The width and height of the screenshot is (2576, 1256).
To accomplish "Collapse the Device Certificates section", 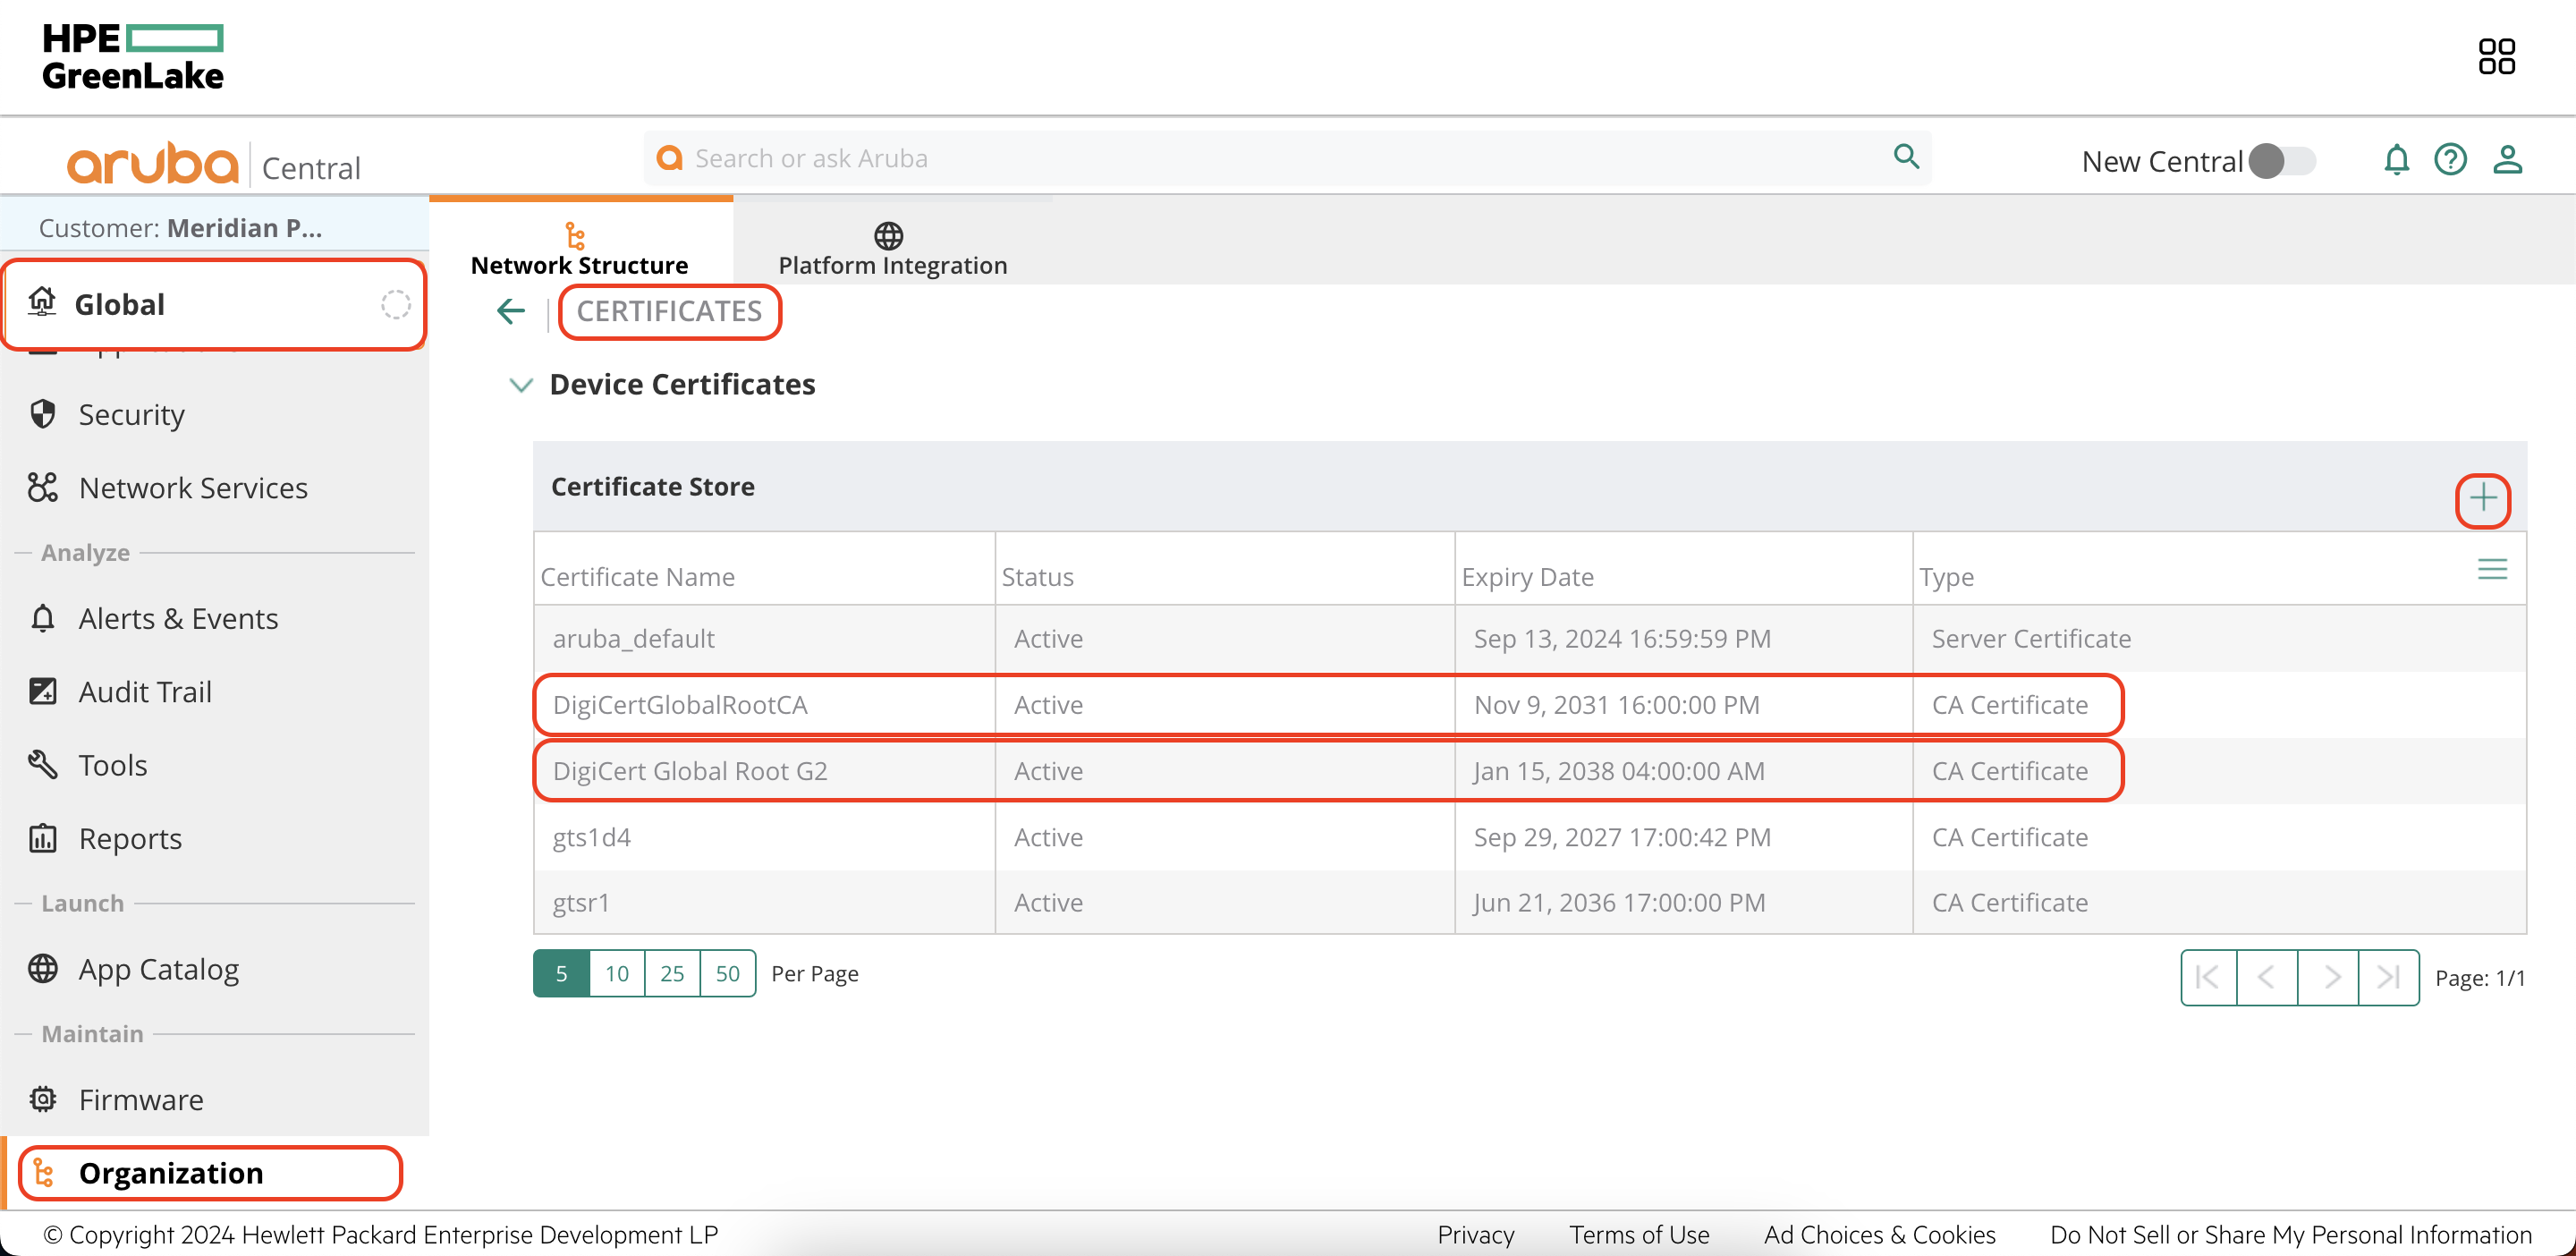I will click(x=520, y=385).
